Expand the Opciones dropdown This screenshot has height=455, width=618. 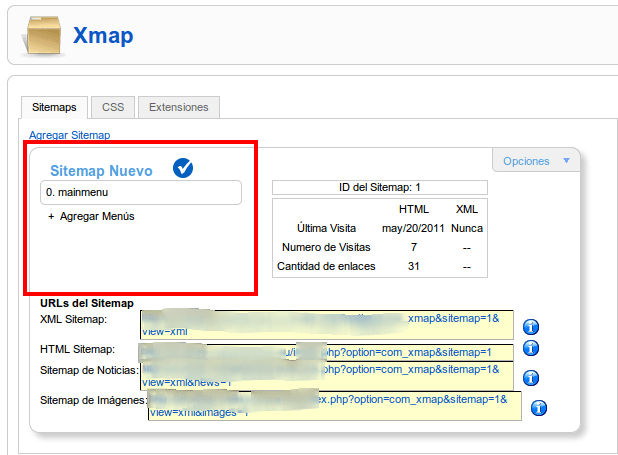point(536,161)
